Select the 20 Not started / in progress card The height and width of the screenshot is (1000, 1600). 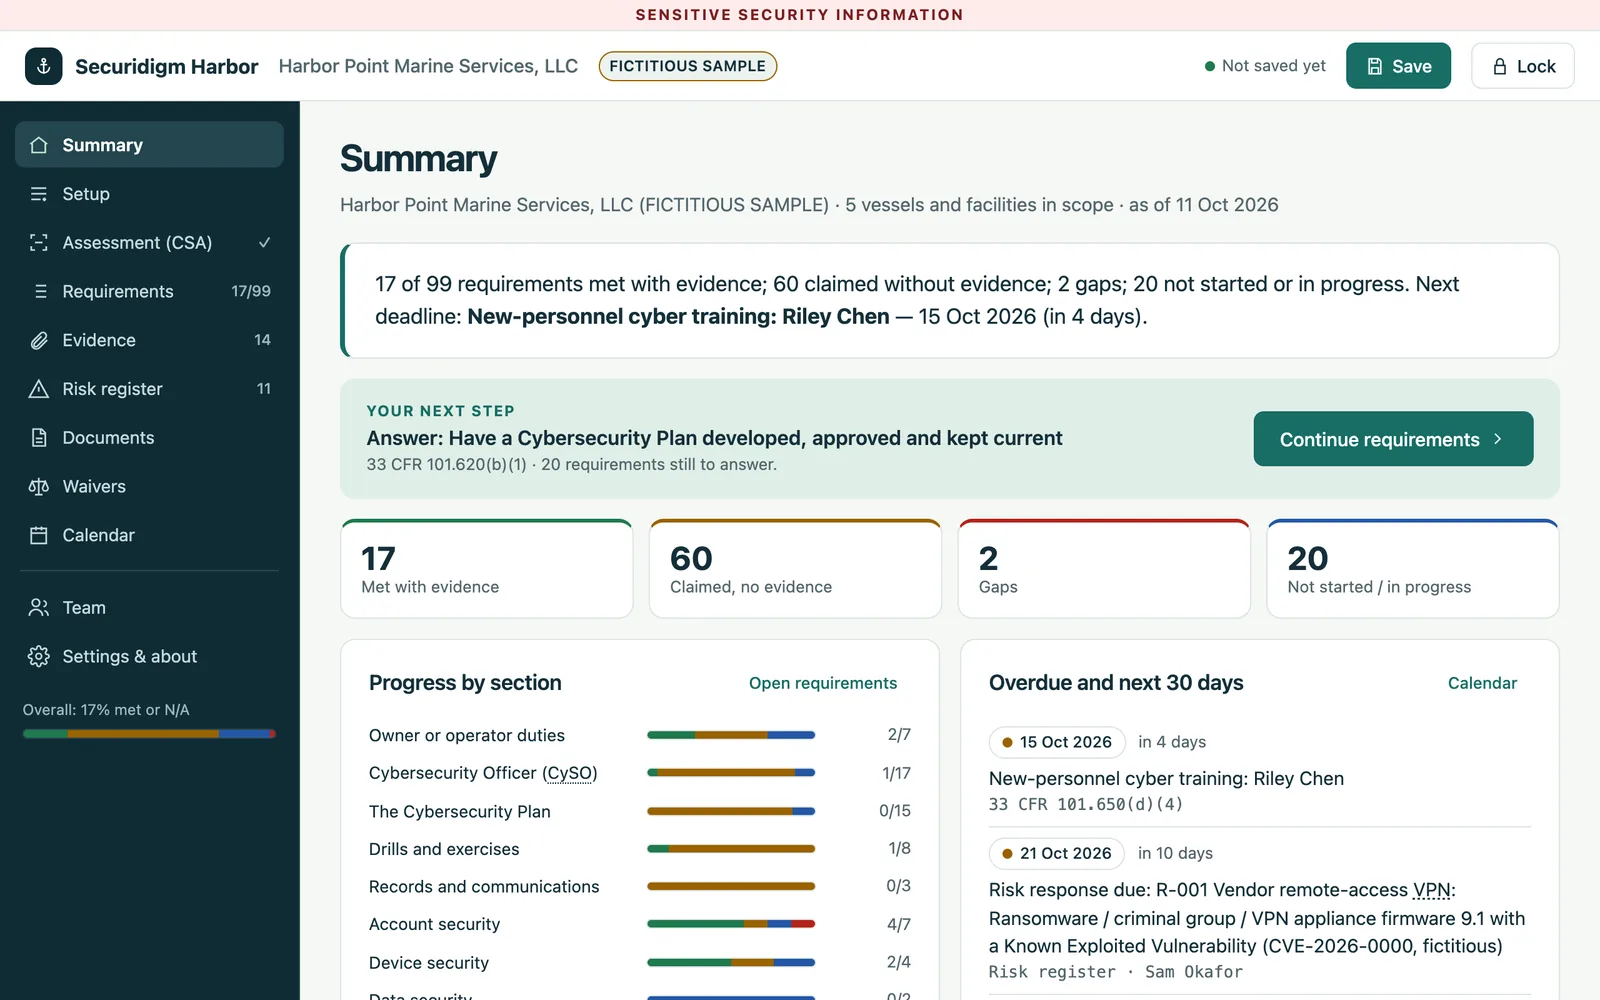(x=1413, y=569)
